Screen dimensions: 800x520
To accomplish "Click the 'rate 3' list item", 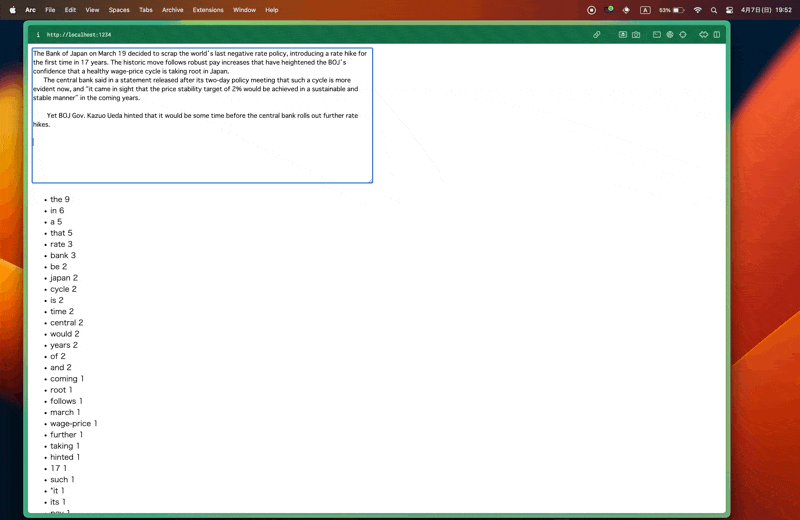I will 61,244.
